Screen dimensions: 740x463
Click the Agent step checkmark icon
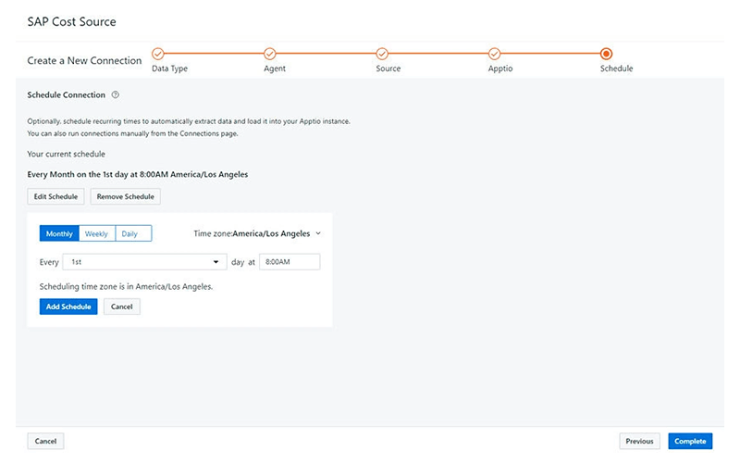270,54
